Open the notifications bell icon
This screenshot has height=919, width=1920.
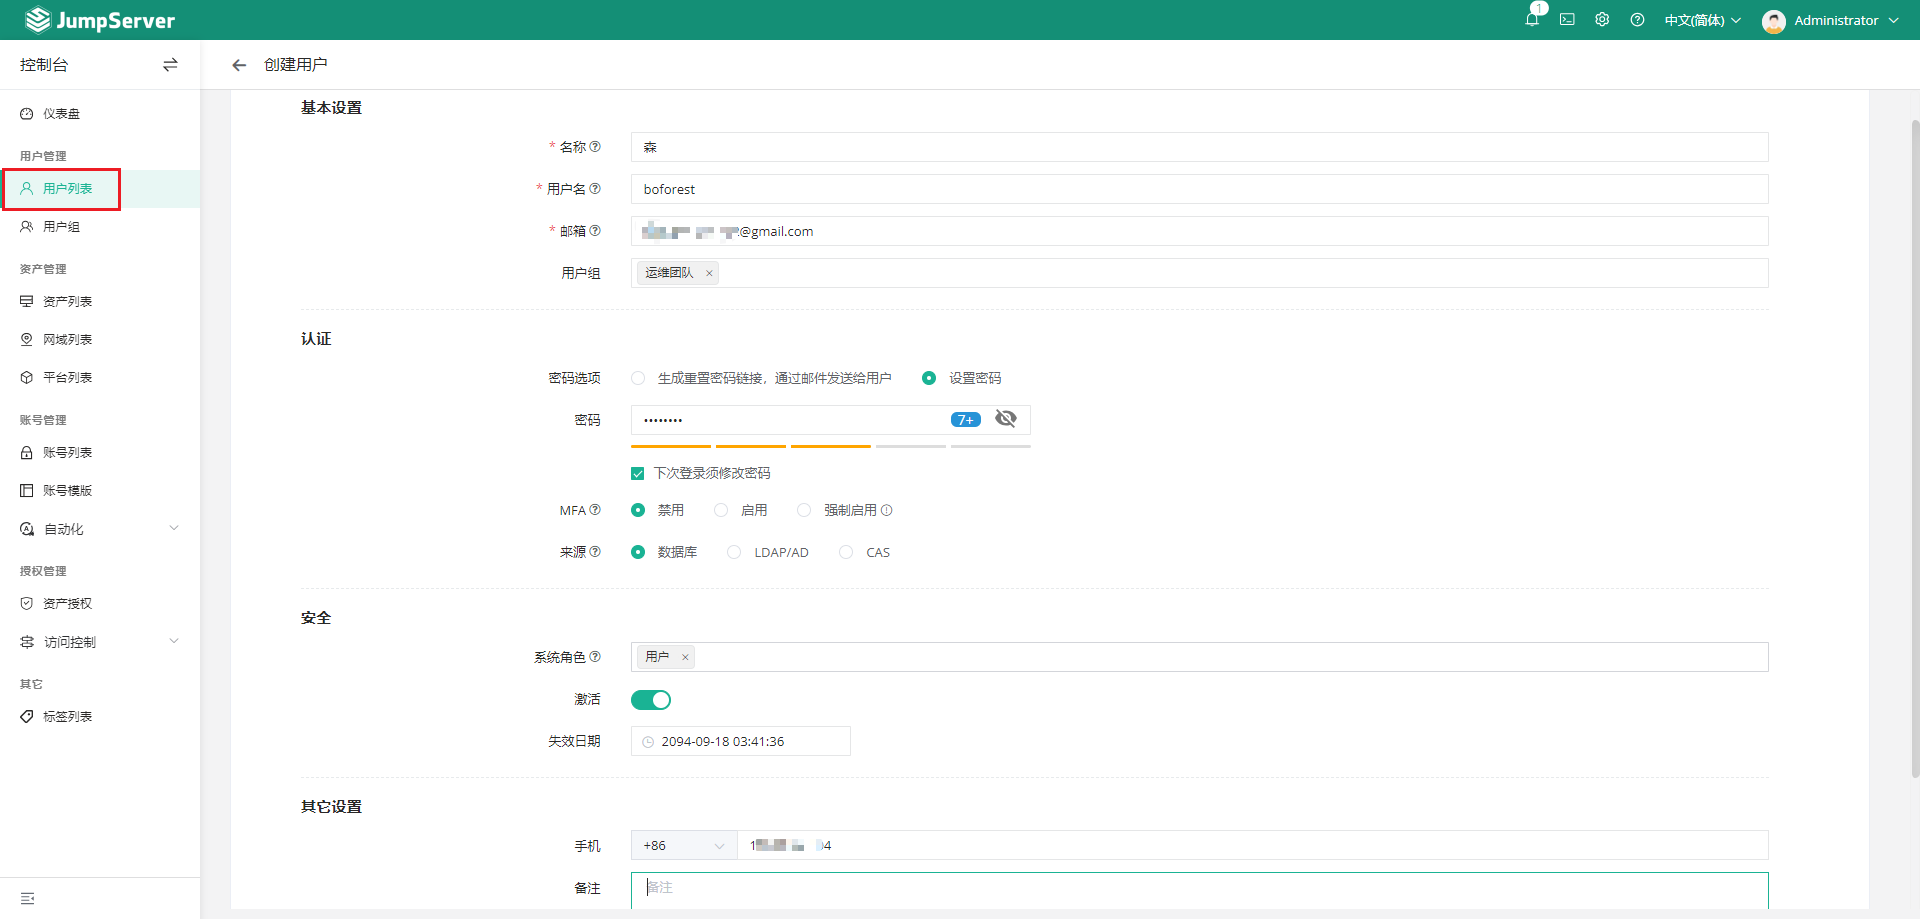coord(1532,20)
